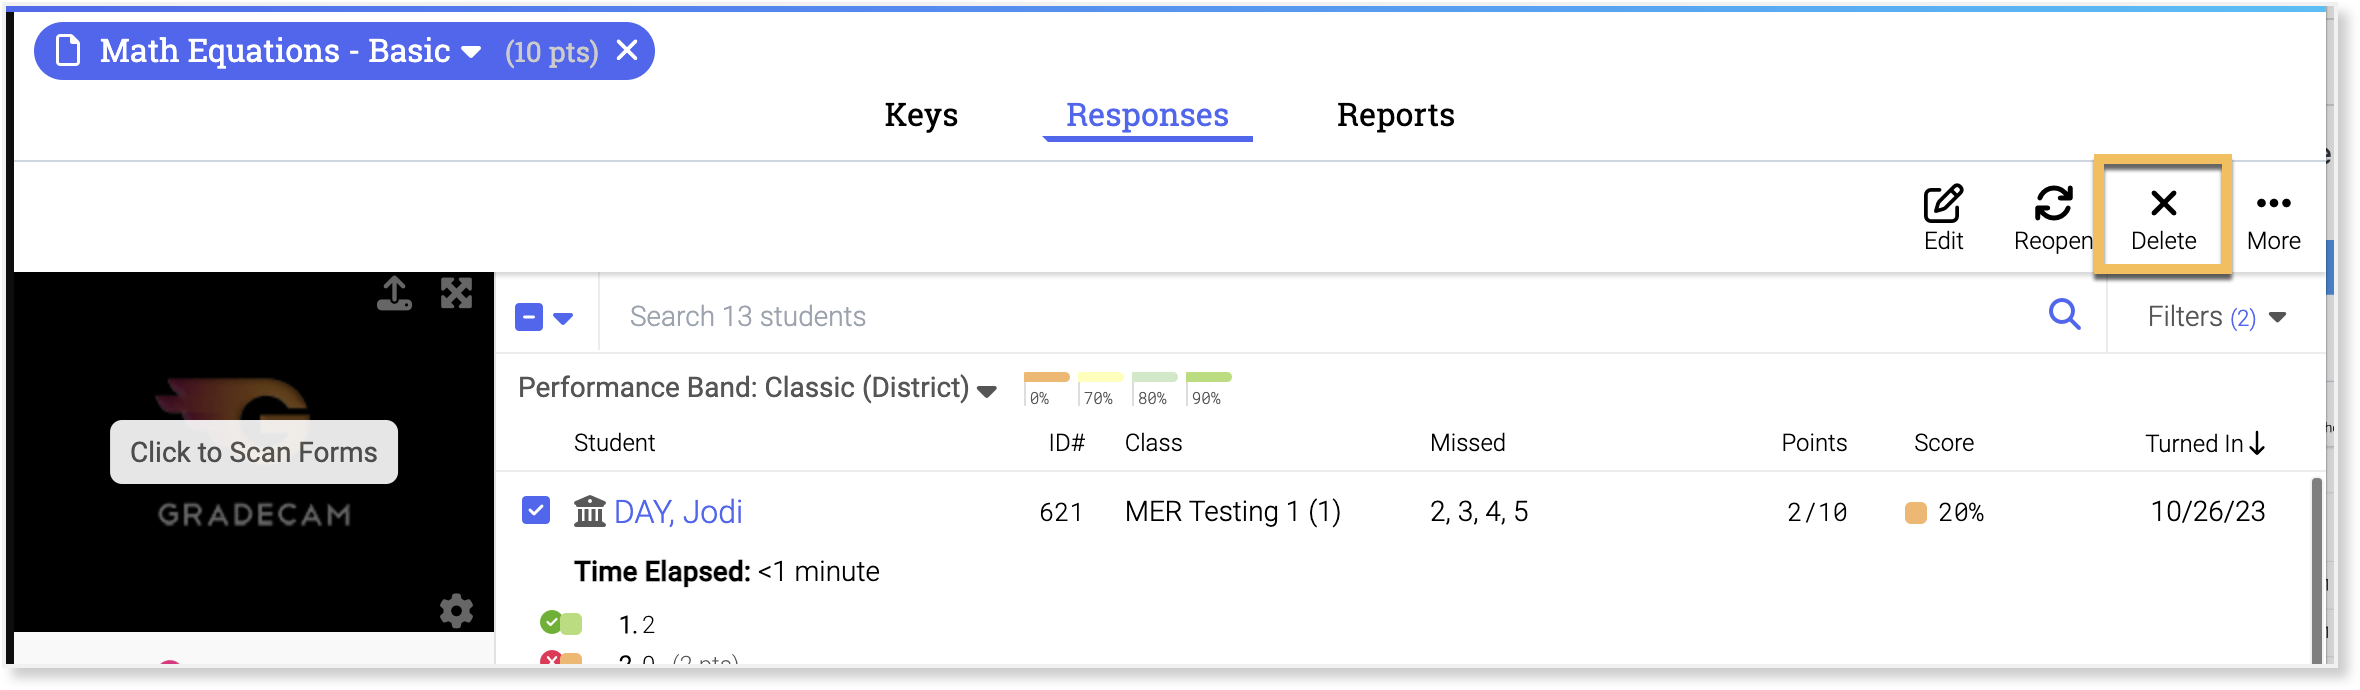Open the Filters (2) dropdown

2216,317
